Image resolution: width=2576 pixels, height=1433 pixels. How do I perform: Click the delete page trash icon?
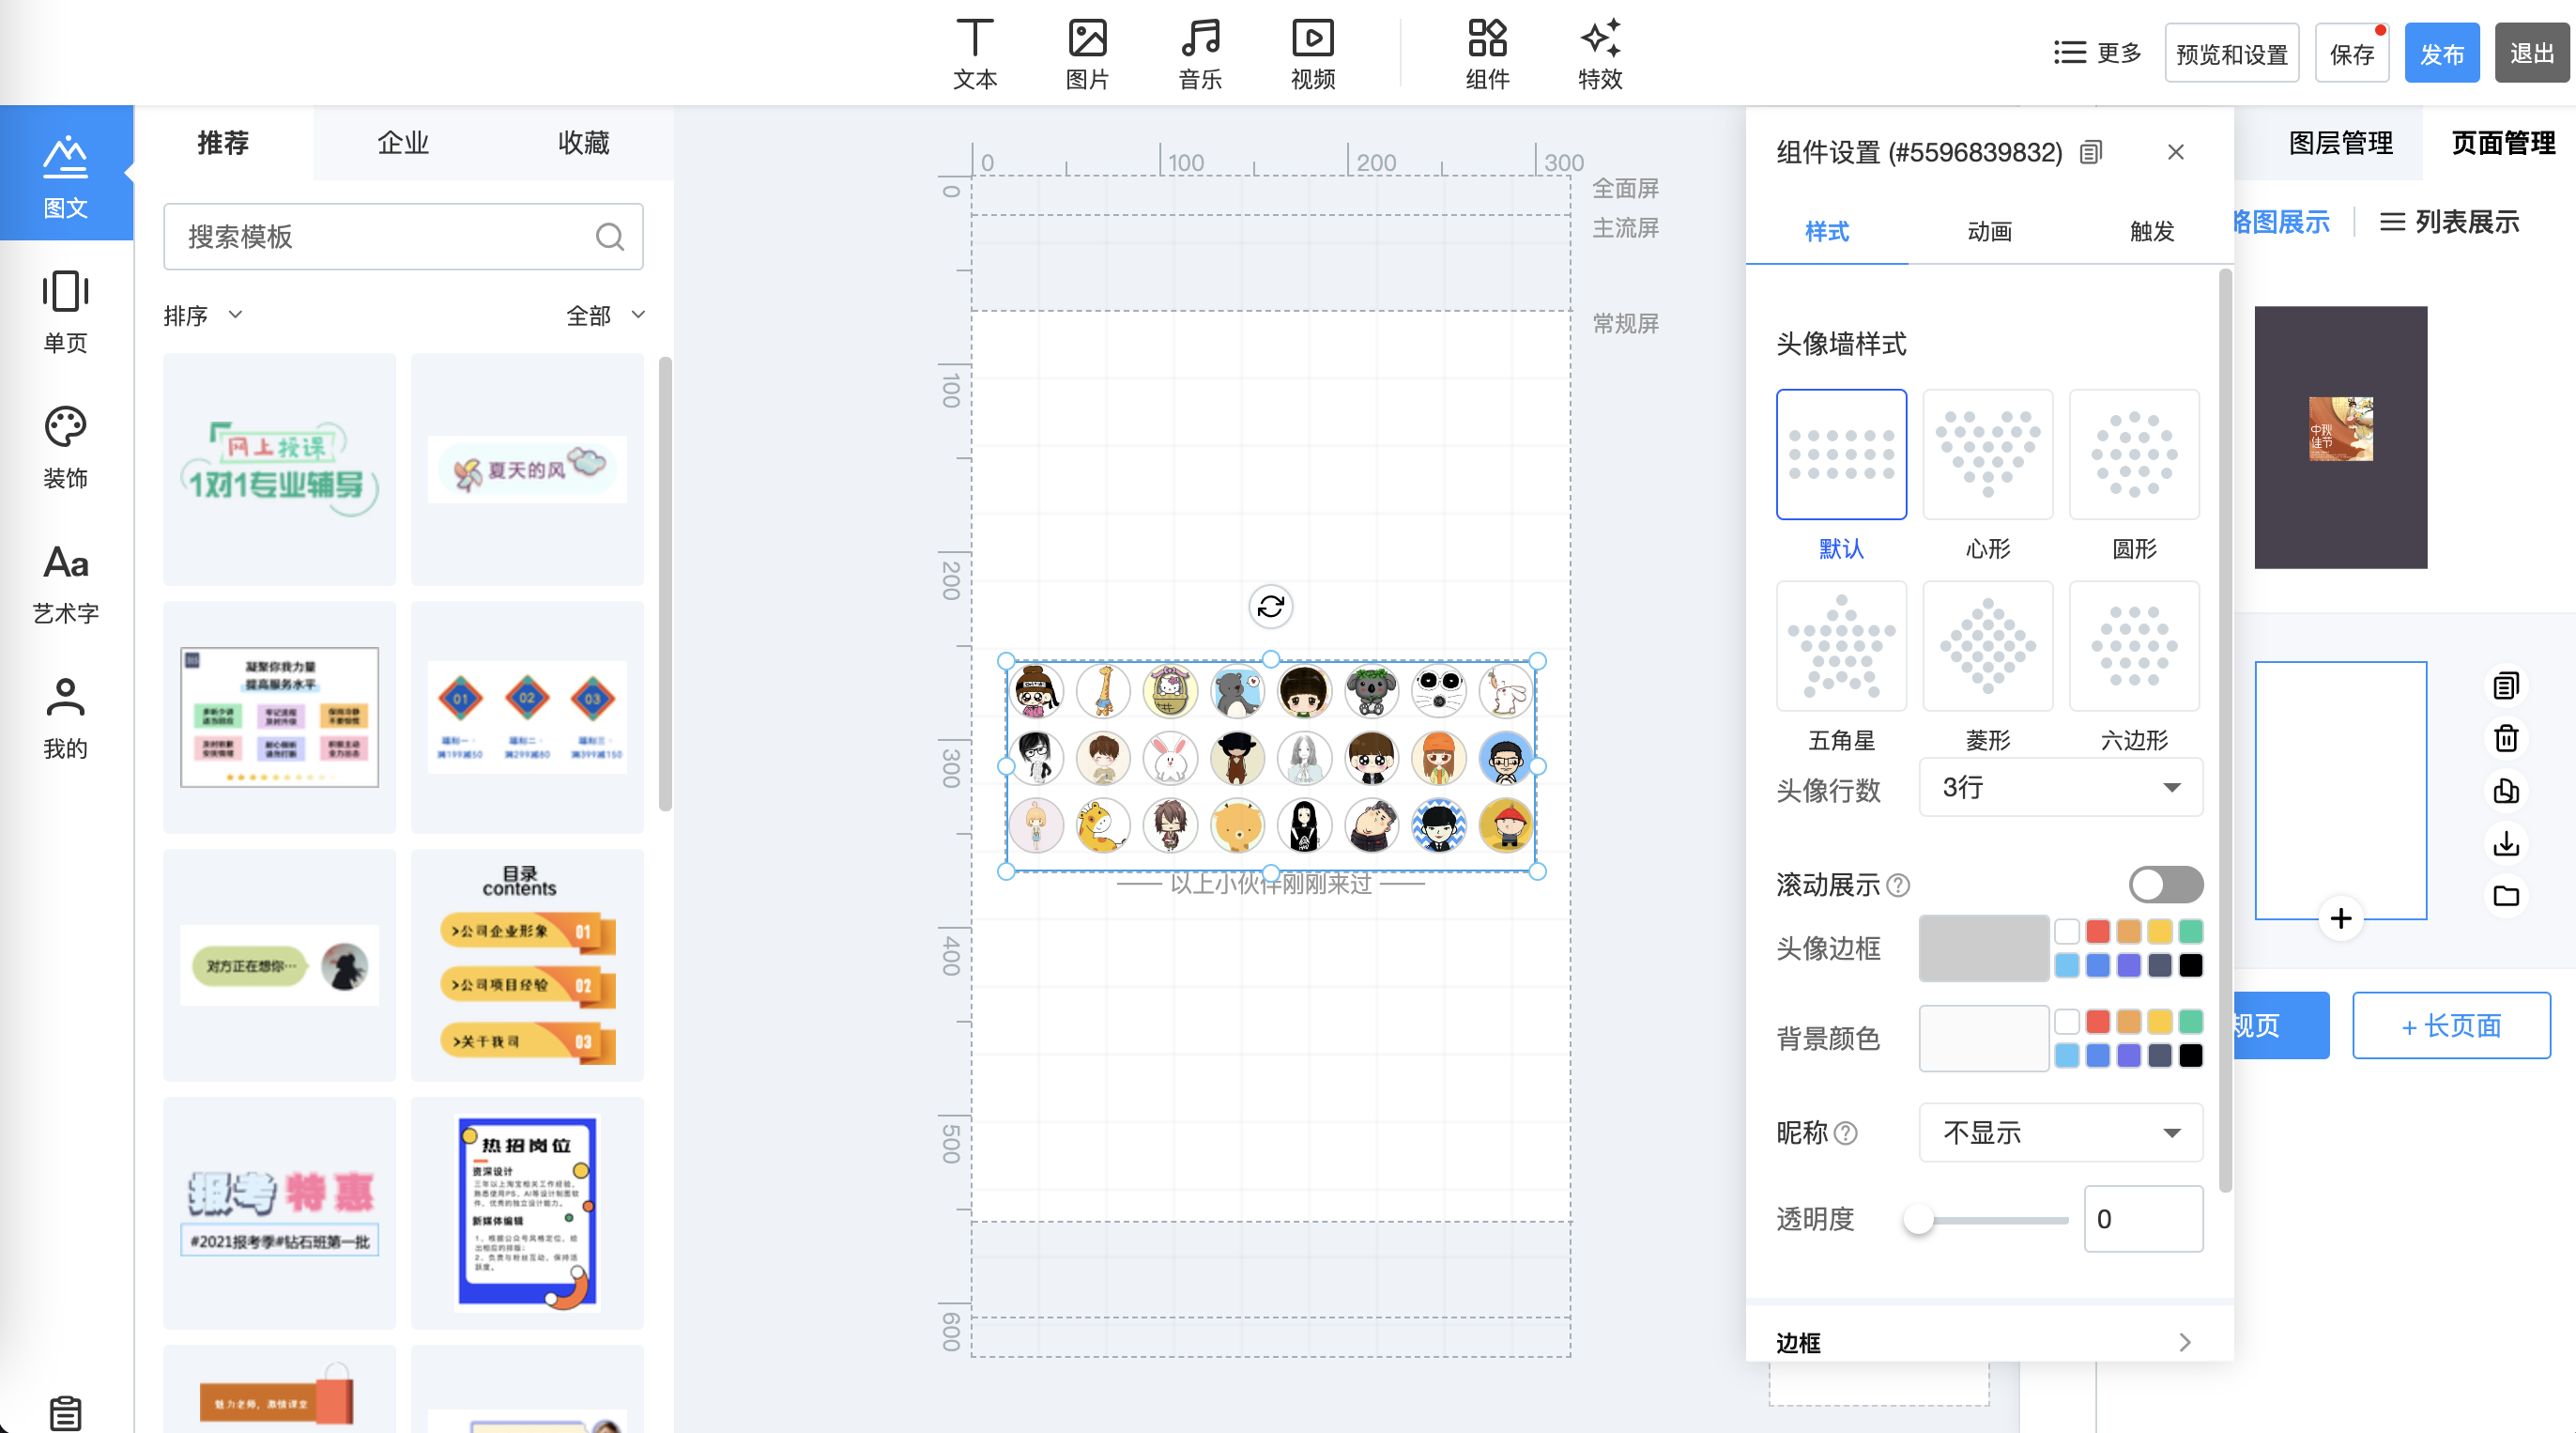pos(2505,738)
